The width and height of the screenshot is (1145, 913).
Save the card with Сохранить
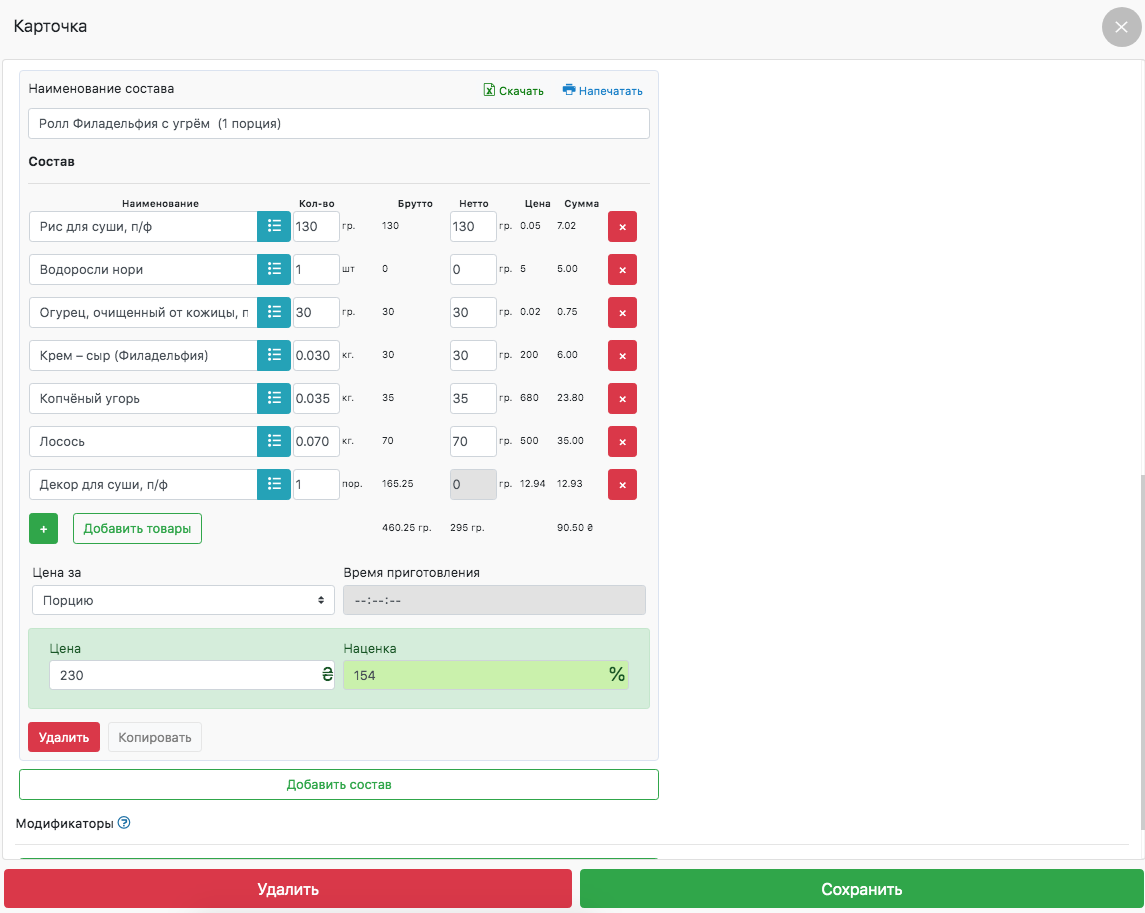point(861,889)
